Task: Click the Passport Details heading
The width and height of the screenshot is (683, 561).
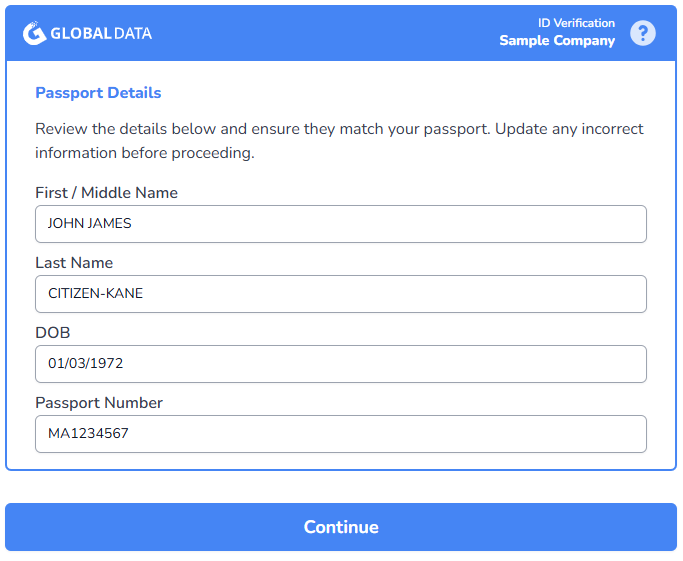Action: pos(98,93)
